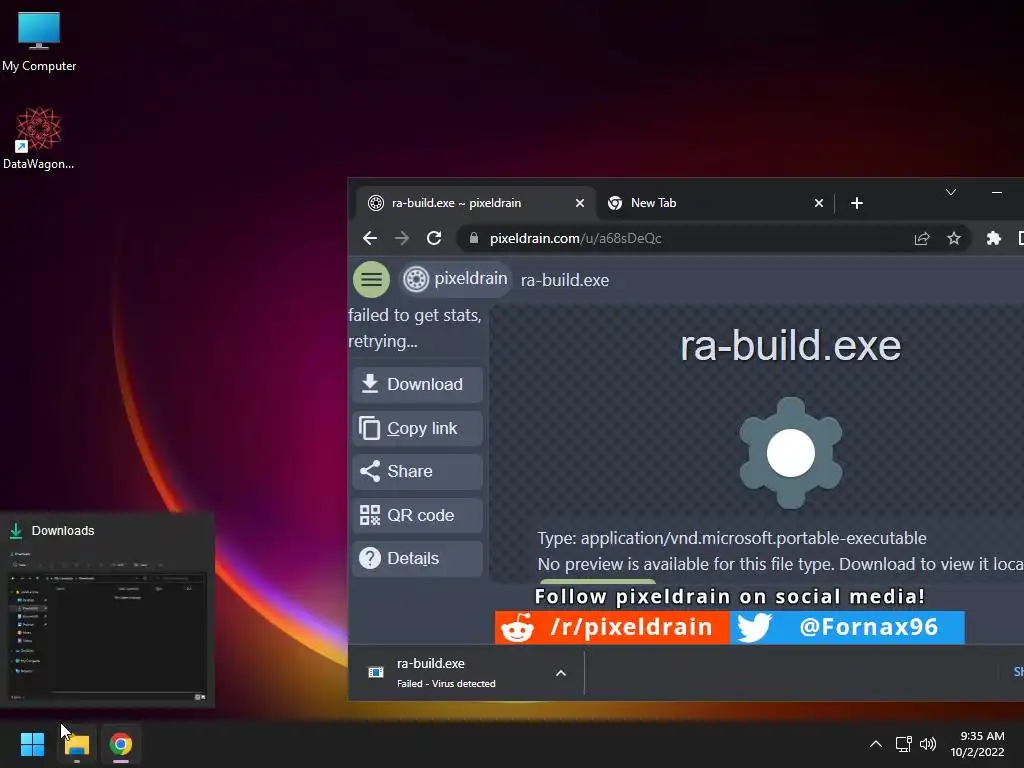Open the @Fornax96 Twitter banner
Screen dimensions: 1024x768
coord(847,628)
